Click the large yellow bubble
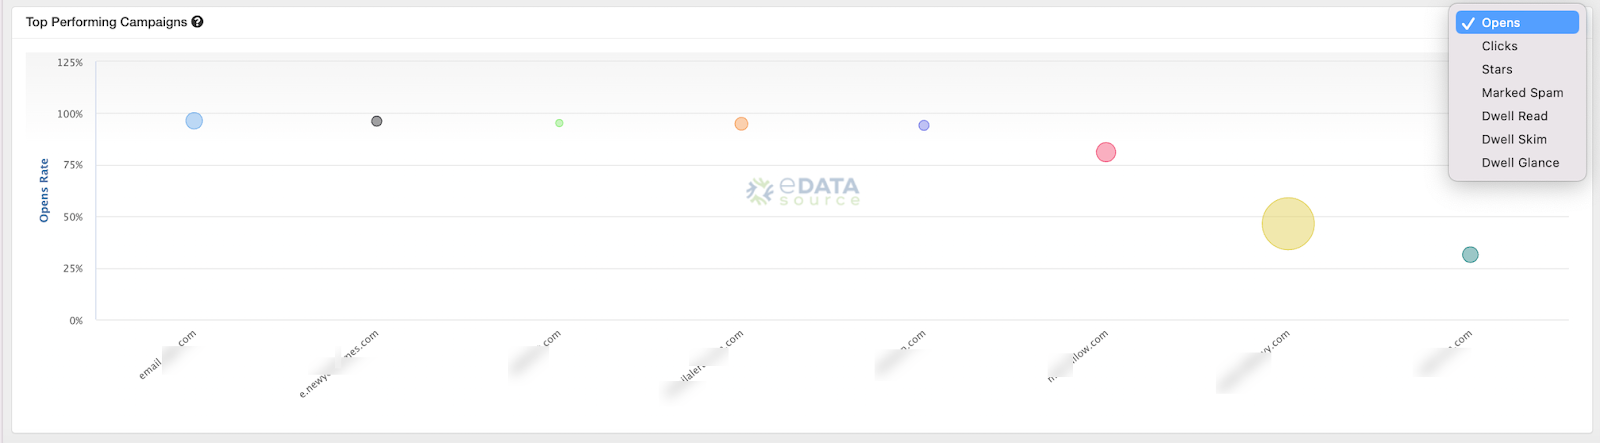This screenshot has height=443, width=1600. pos(1288,224)
